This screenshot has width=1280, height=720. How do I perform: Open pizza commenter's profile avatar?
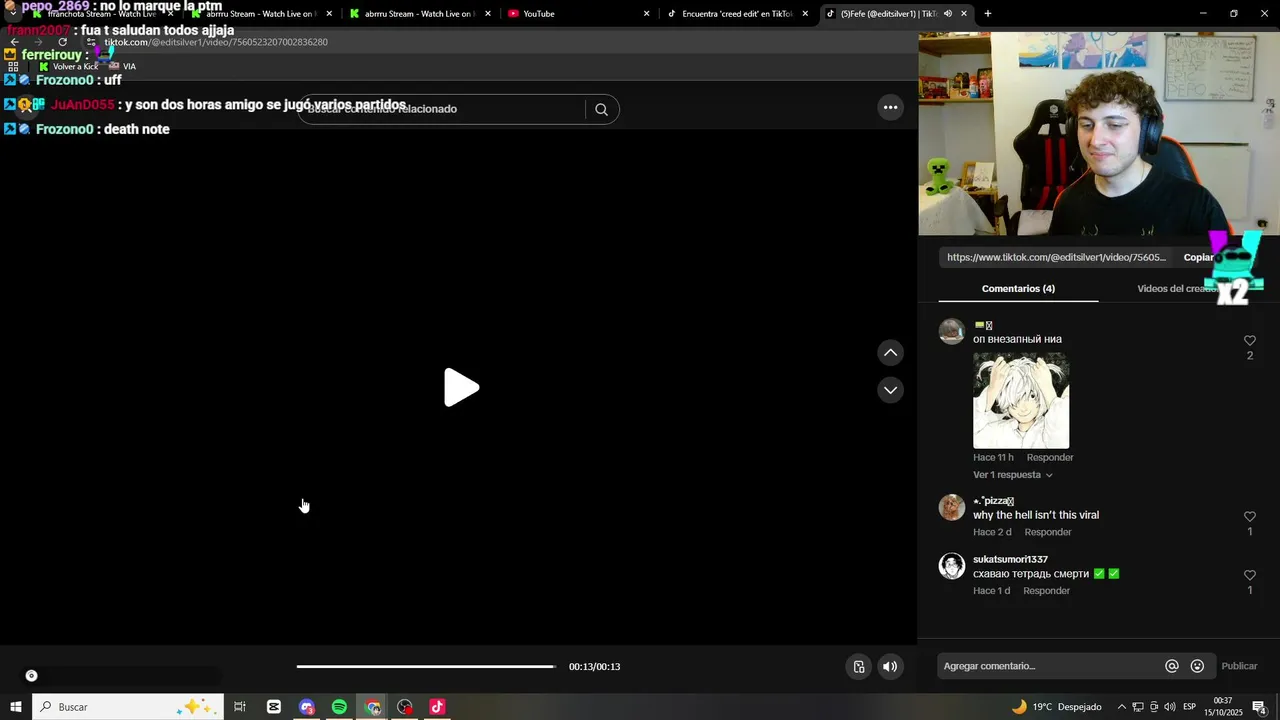tap(951, 507)
